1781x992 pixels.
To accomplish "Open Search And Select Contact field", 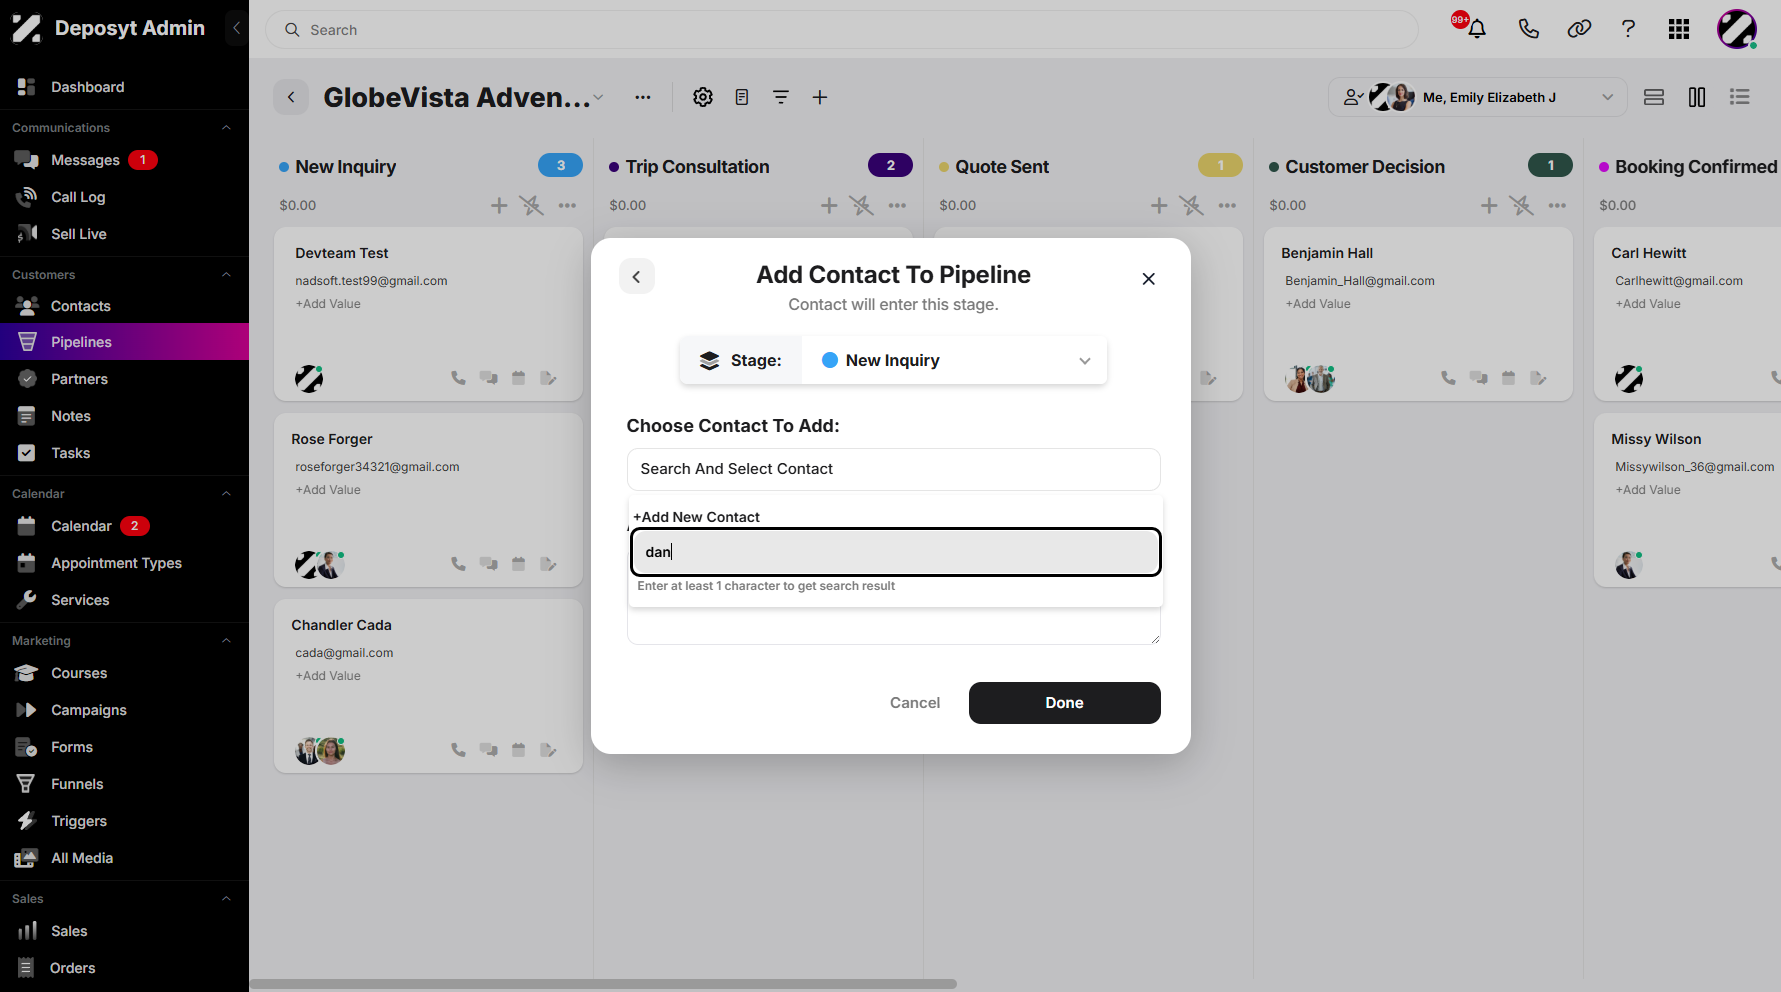I will [x=894, y=469].
